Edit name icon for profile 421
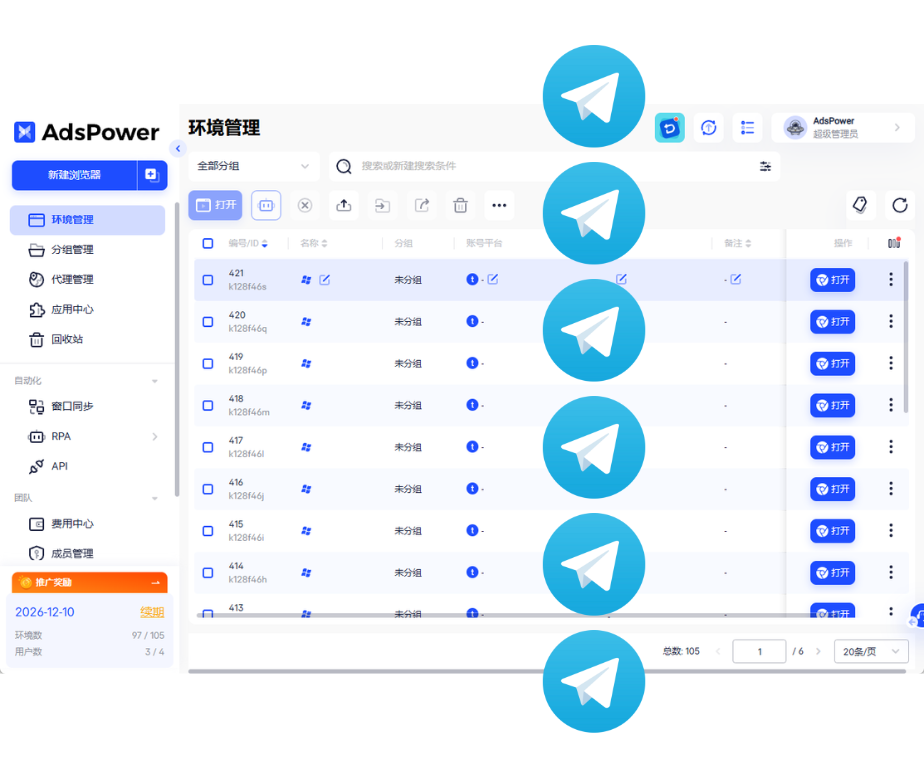Image resolution: width=924 pixels, height=778 pixels. click(x=325, y=279)
